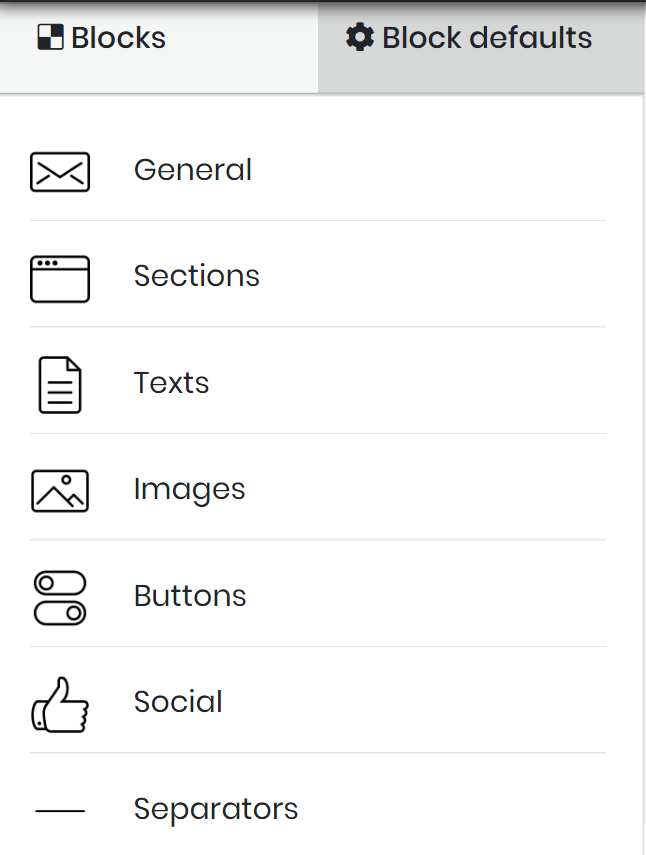
Task: Expand the Sections defaults row
Action: 318,274
